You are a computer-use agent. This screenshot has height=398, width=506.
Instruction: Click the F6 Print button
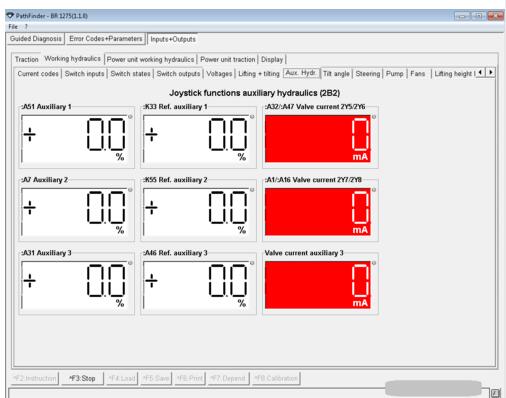(x=190, y=378)
